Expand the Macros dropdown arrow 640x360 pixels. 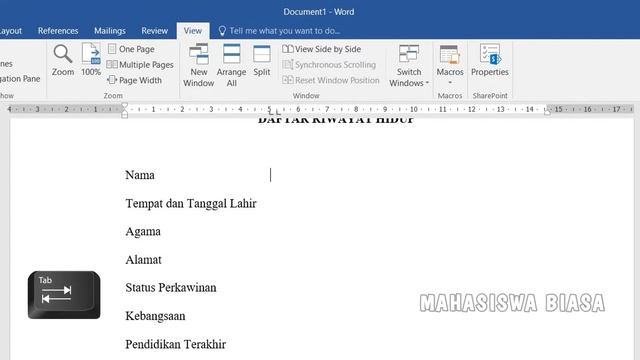click(450, 82)
